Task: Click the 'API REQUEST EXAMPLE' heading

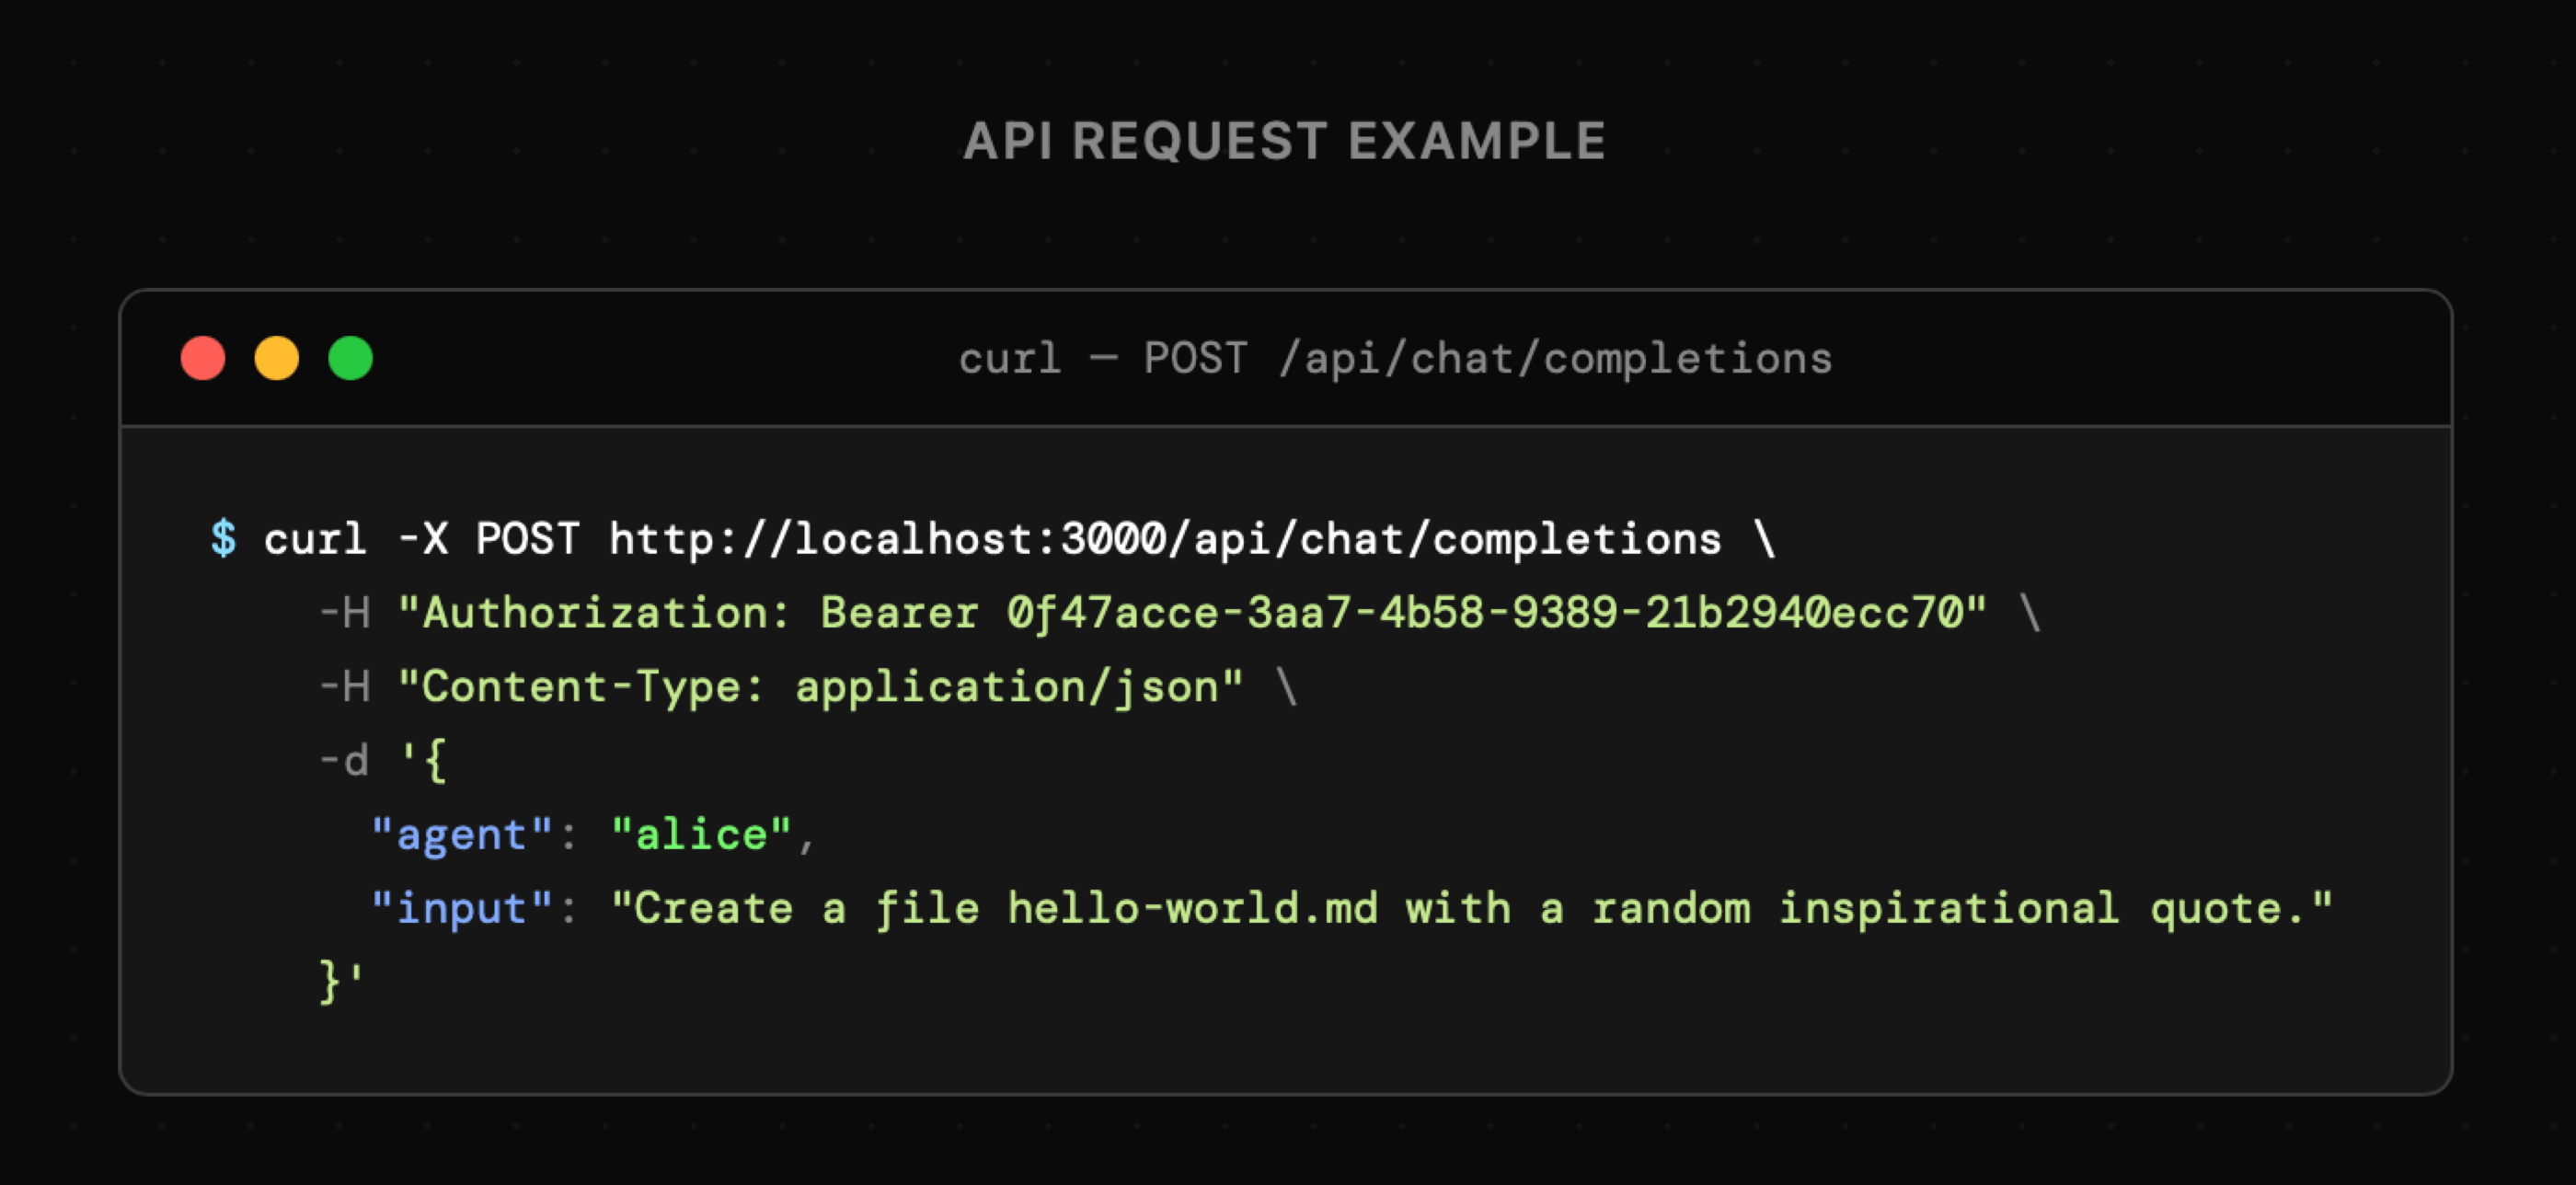Action: point(1285,141)
